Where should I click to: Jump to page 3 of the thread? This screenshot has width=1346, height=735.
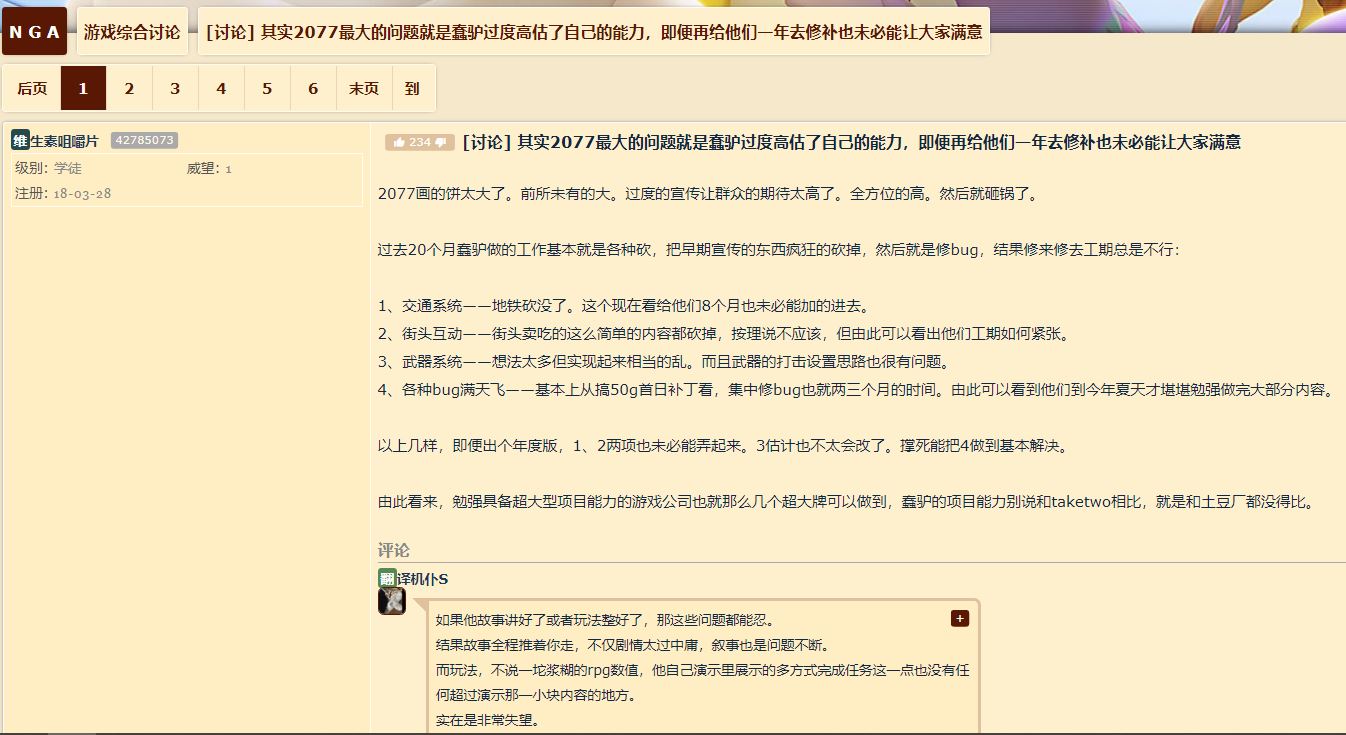coord(175,89)
